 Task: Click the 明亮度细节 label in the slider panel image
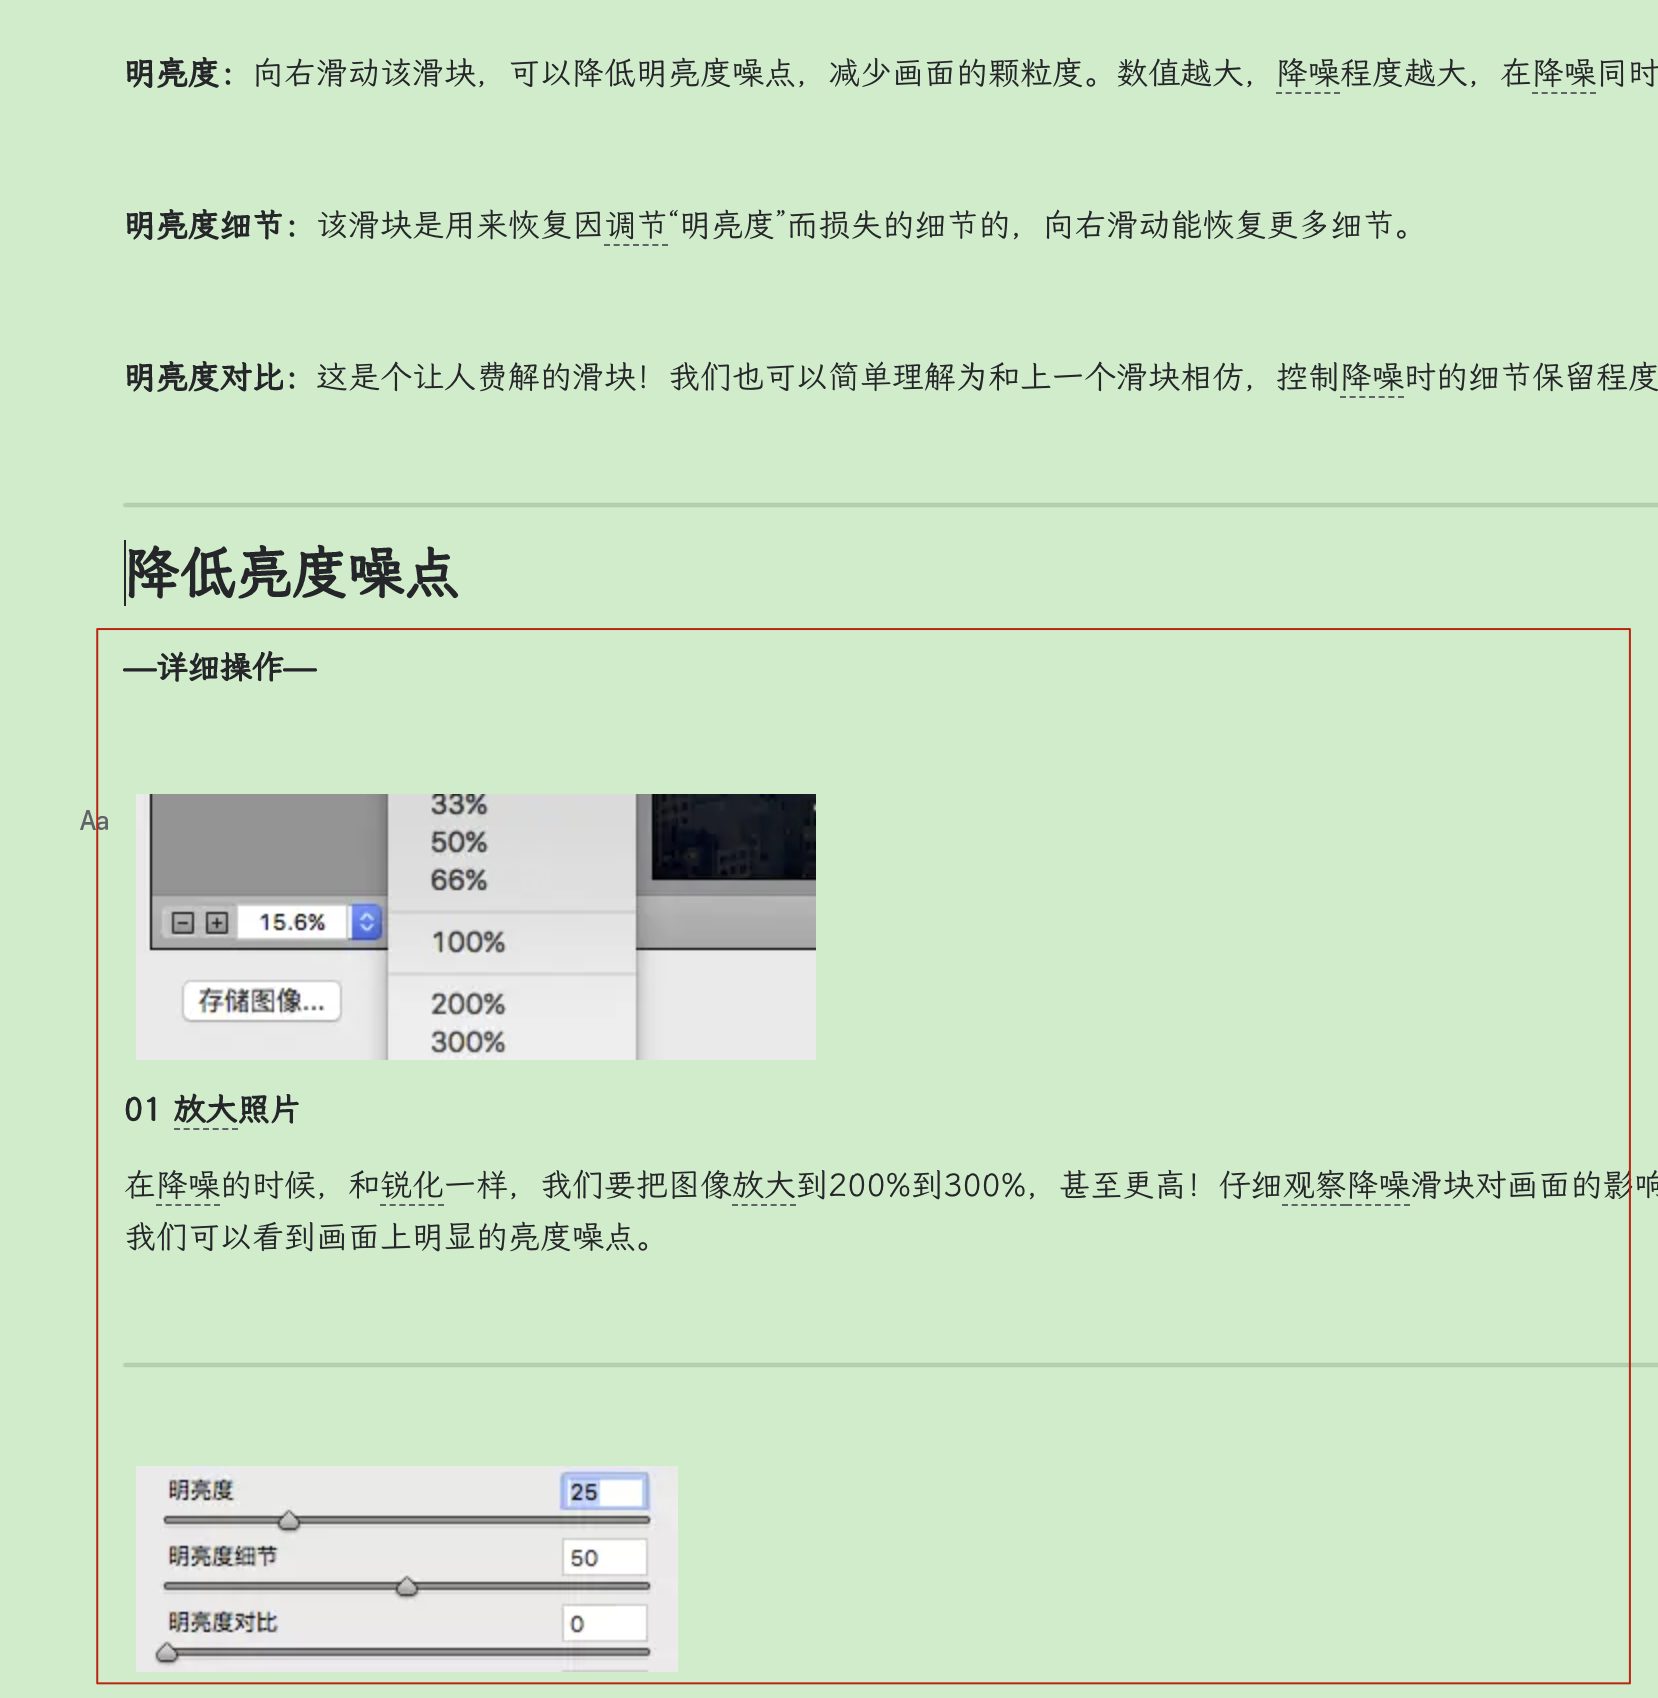coord(222,1556)
